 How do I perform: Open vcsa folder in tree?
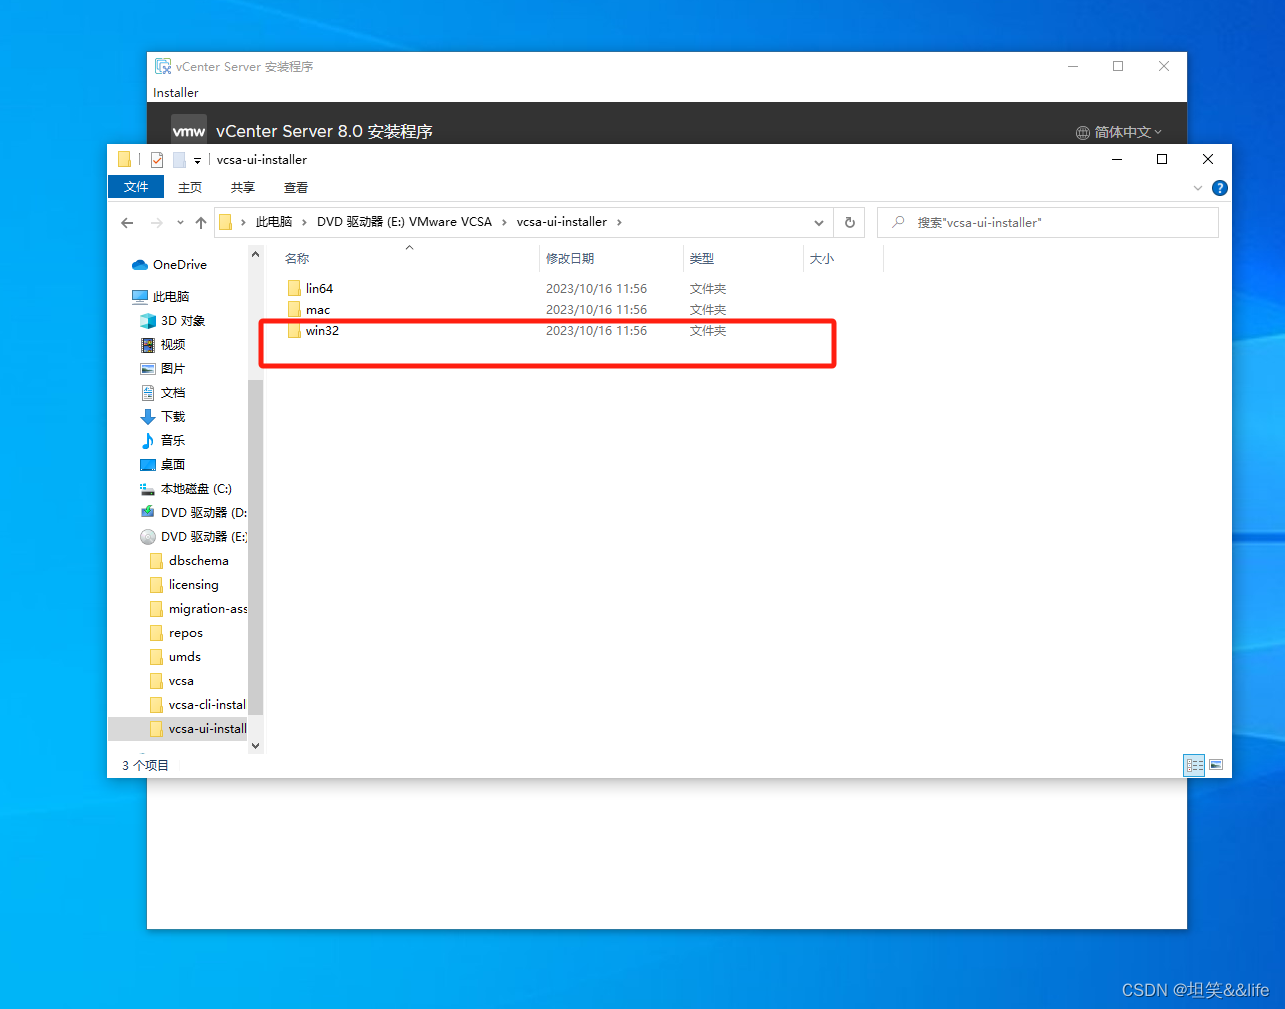(181, 681)
